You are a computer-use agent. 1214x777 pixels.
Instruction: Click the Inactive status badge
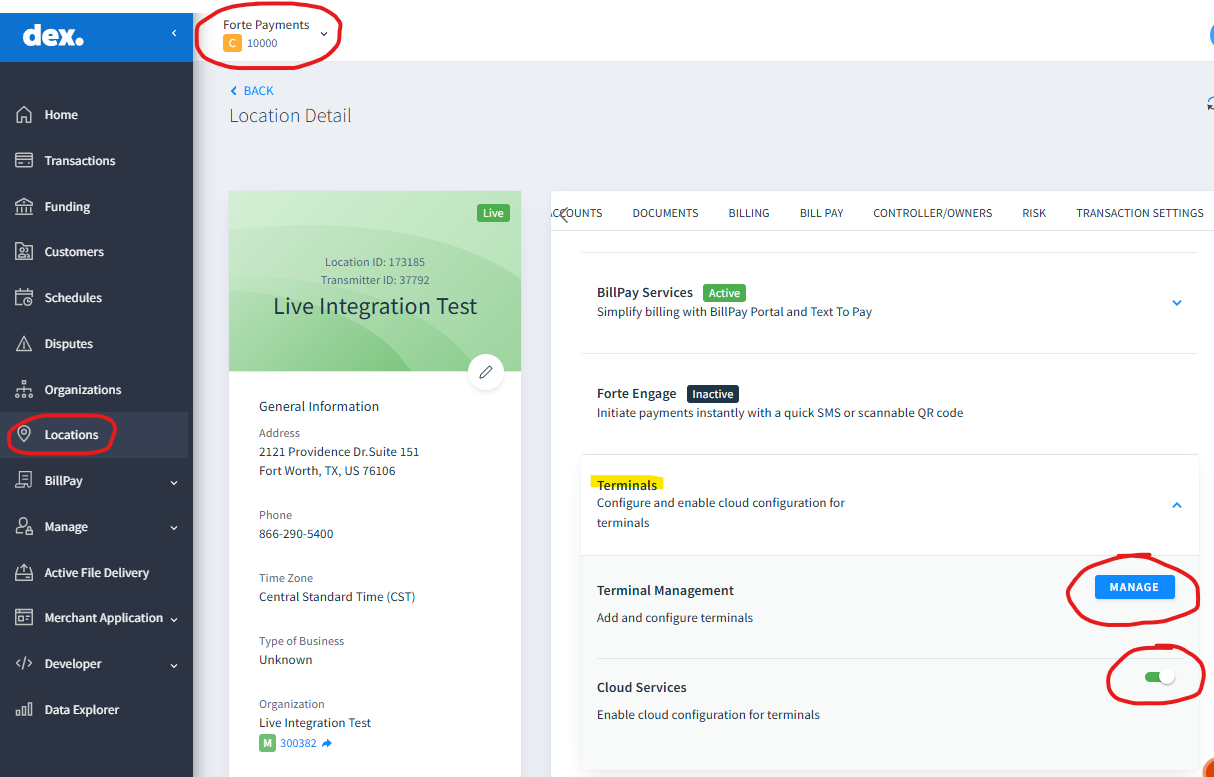(x=713, y=394)
